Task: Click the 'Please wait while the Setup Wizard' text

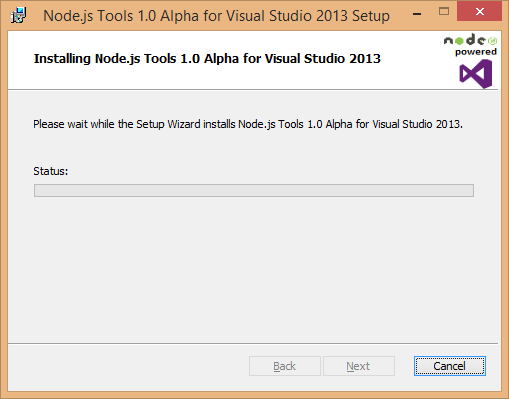Action: tap(248, 124)
